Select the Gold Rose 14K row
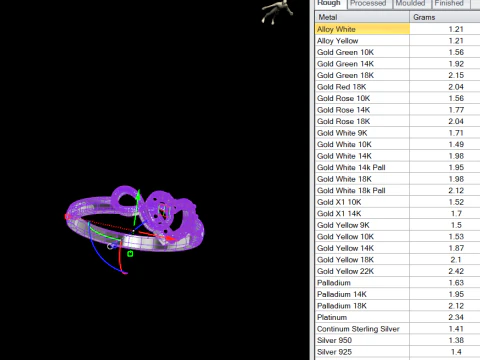Viewport: 480px width, 360px height. click(x=397, y=110)
